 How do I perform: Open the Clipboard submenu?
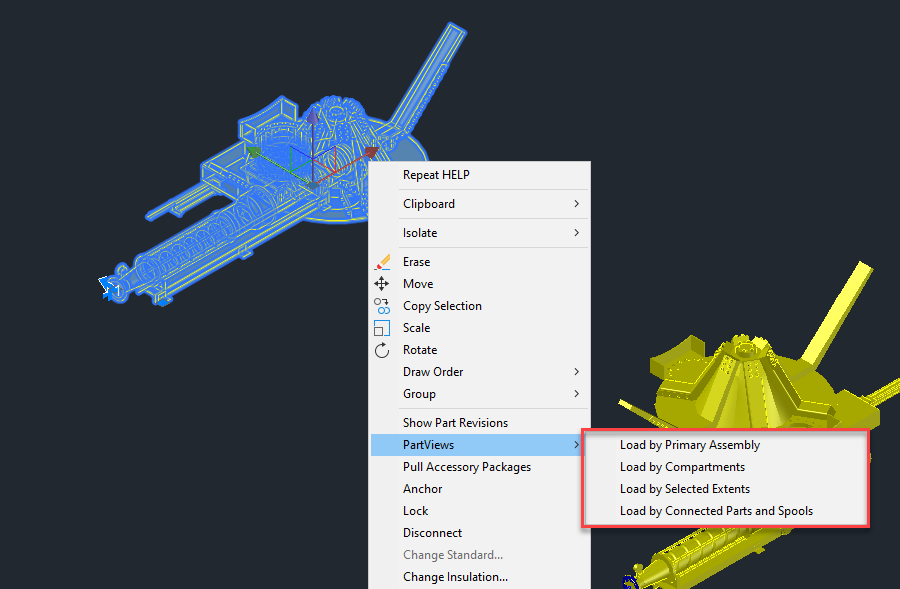tap(480, 204)
